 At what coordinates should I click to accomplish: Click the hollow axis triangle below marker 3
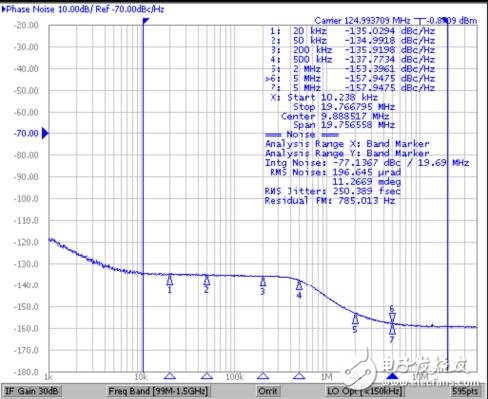pyautogui.click(x=263, y=376)
